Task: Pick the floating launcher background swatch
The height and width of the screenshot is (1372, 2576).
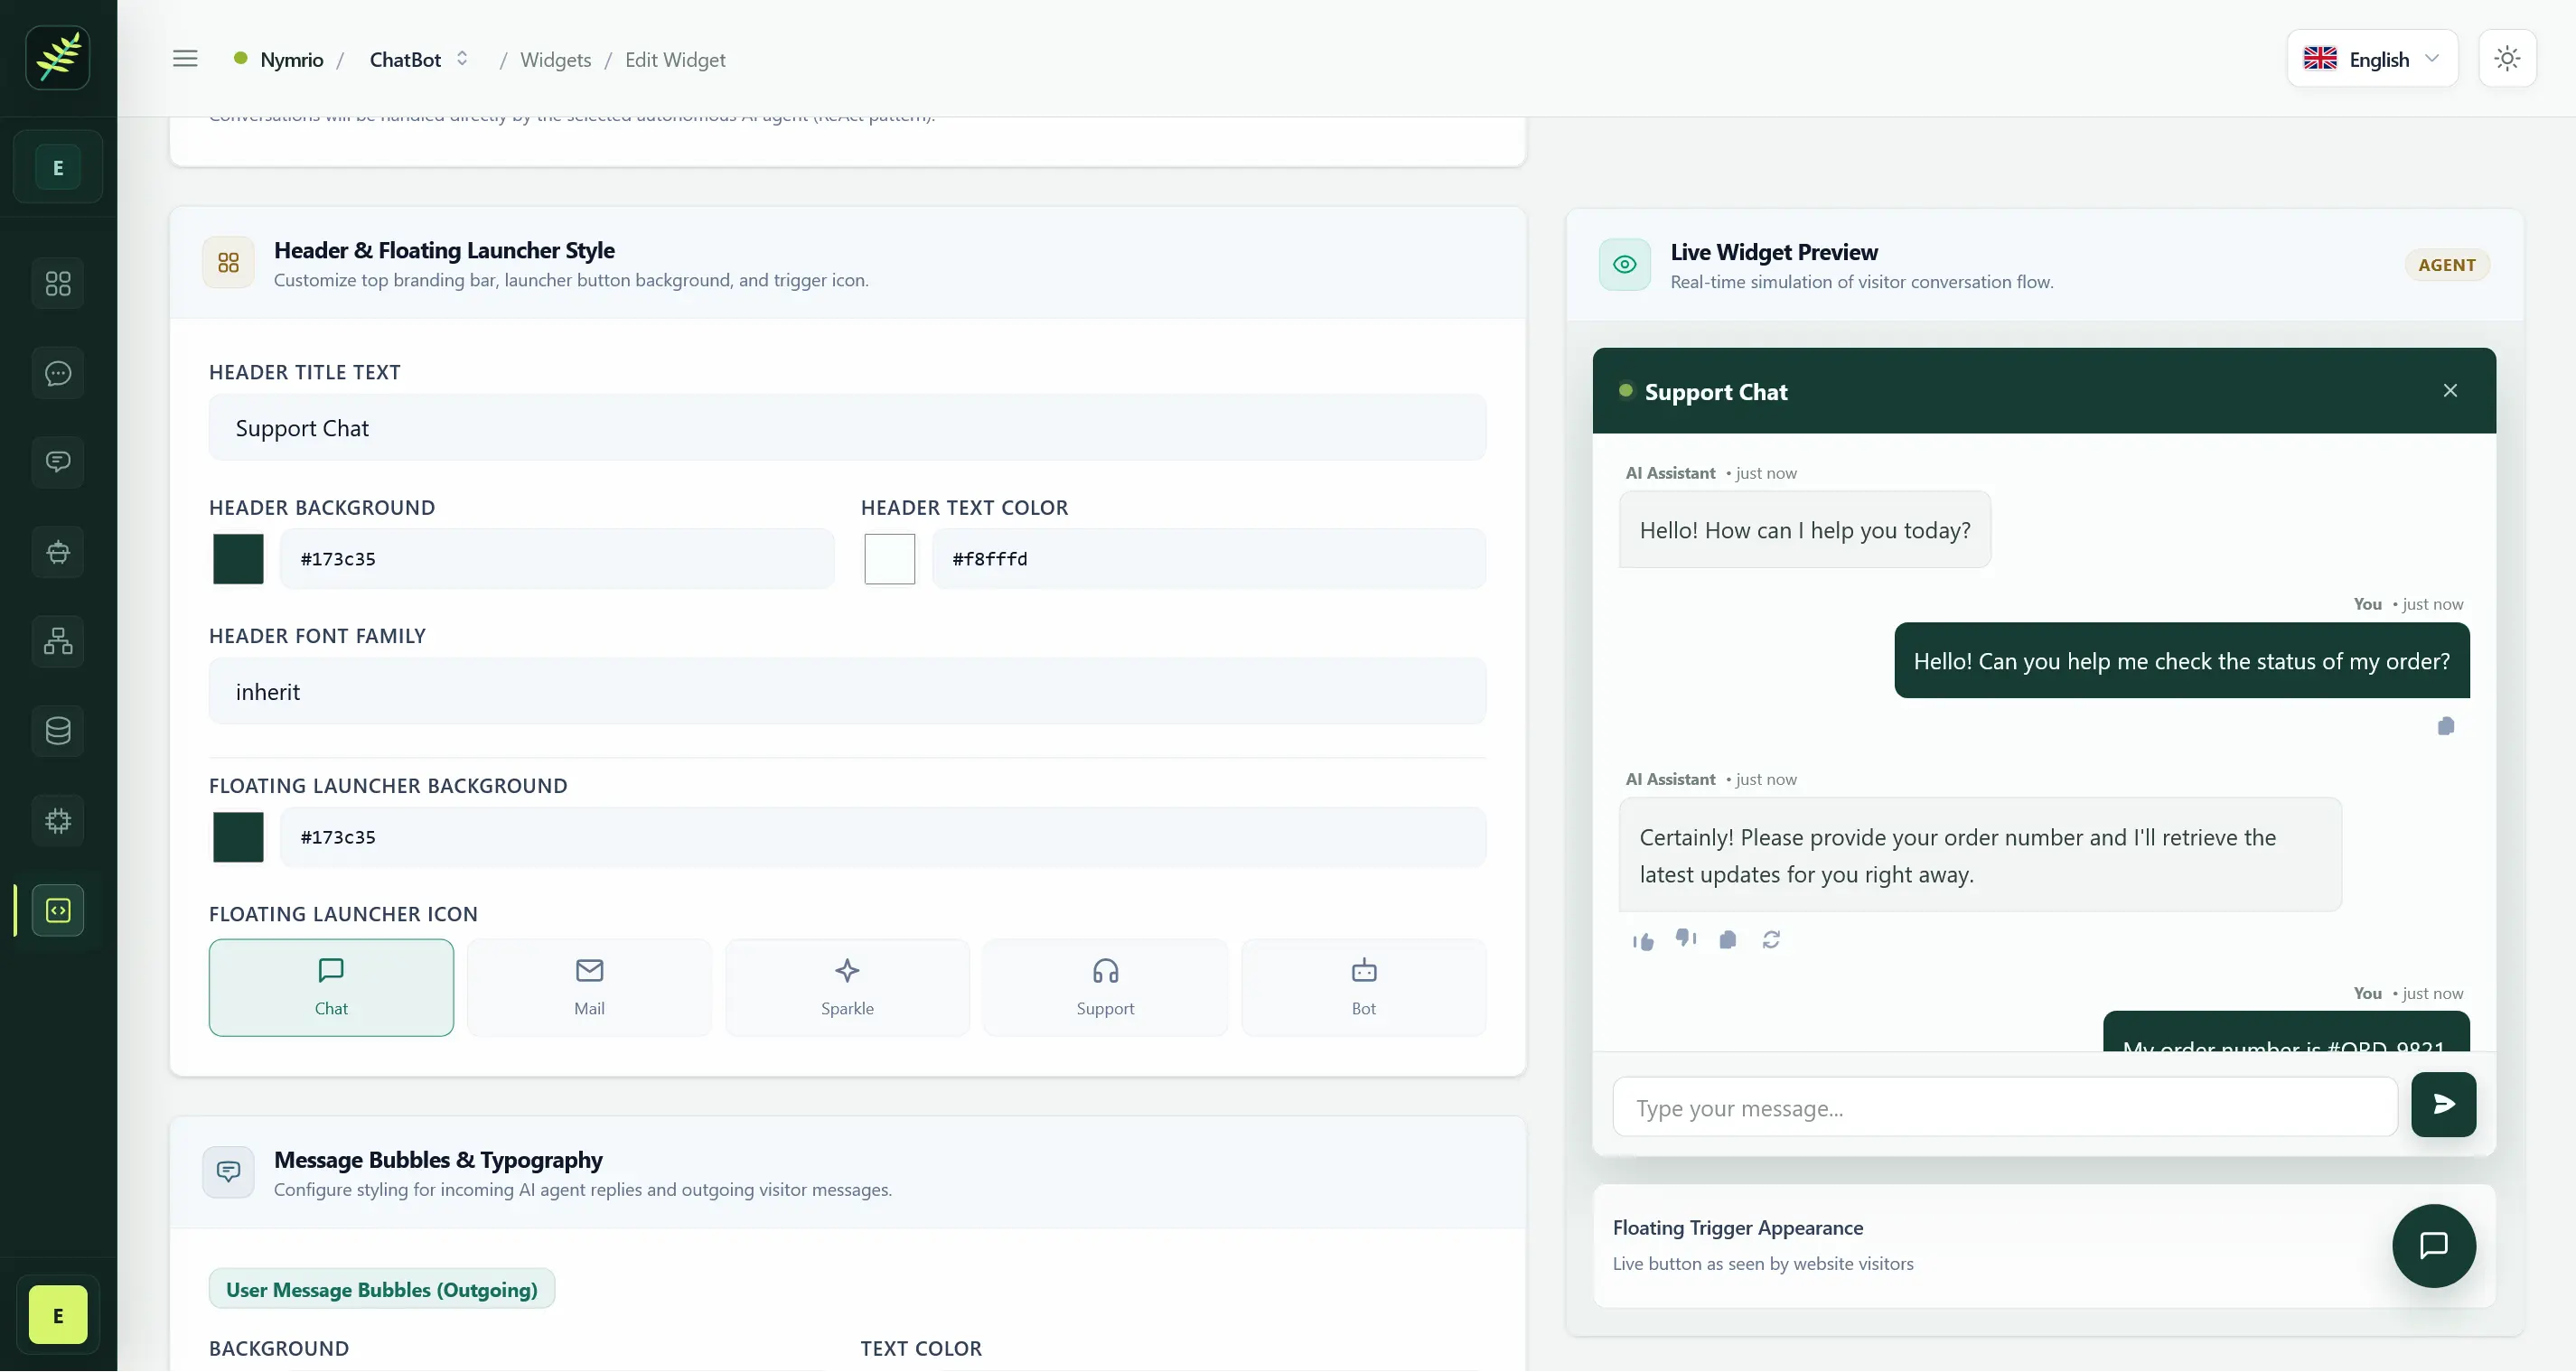Action: click(238, 837)
